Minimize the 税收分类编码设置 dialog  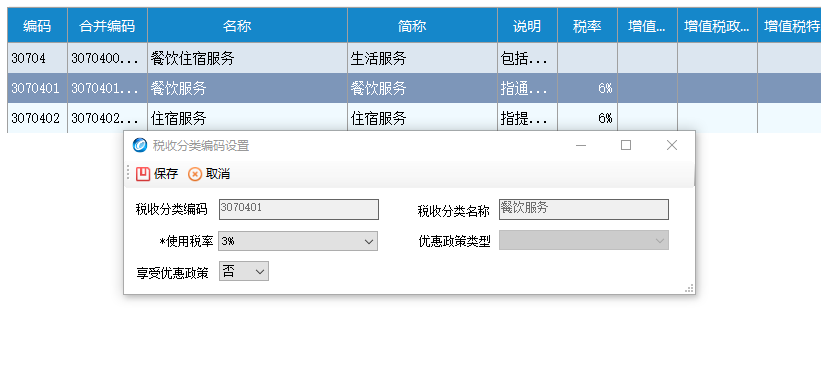[x=581, y=145]
